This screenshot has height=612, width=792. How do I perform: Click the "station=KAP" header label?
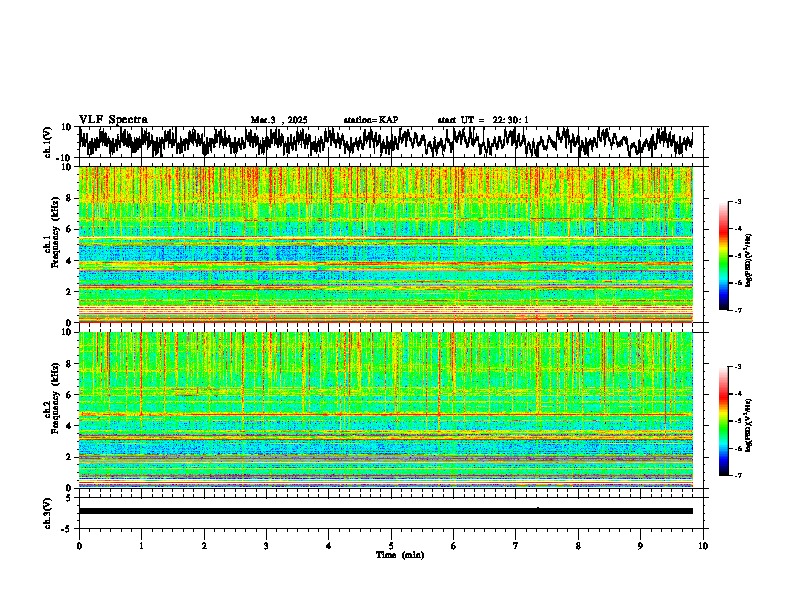tap(371, 120)
